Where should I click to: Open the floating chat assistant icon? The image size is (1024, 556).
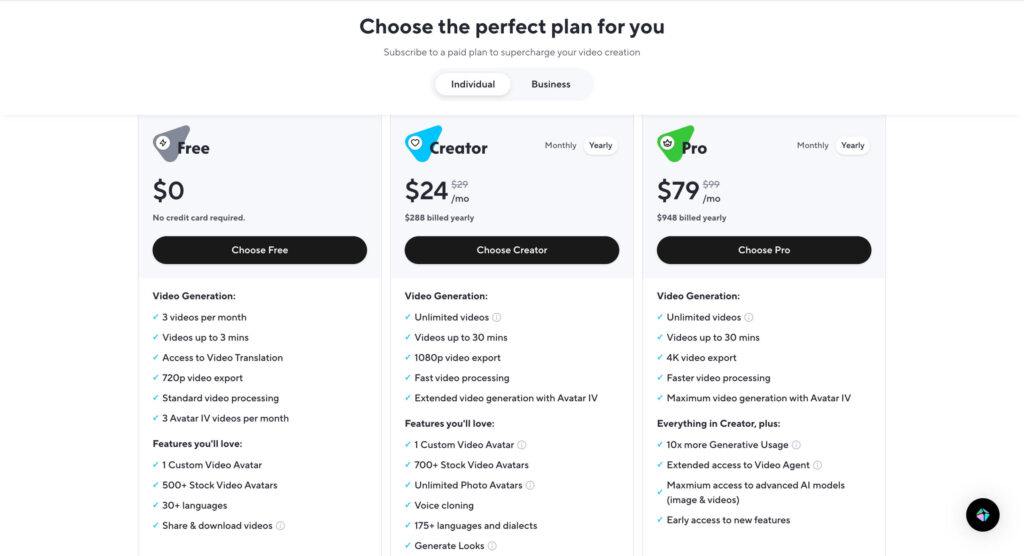pos(982,514)
